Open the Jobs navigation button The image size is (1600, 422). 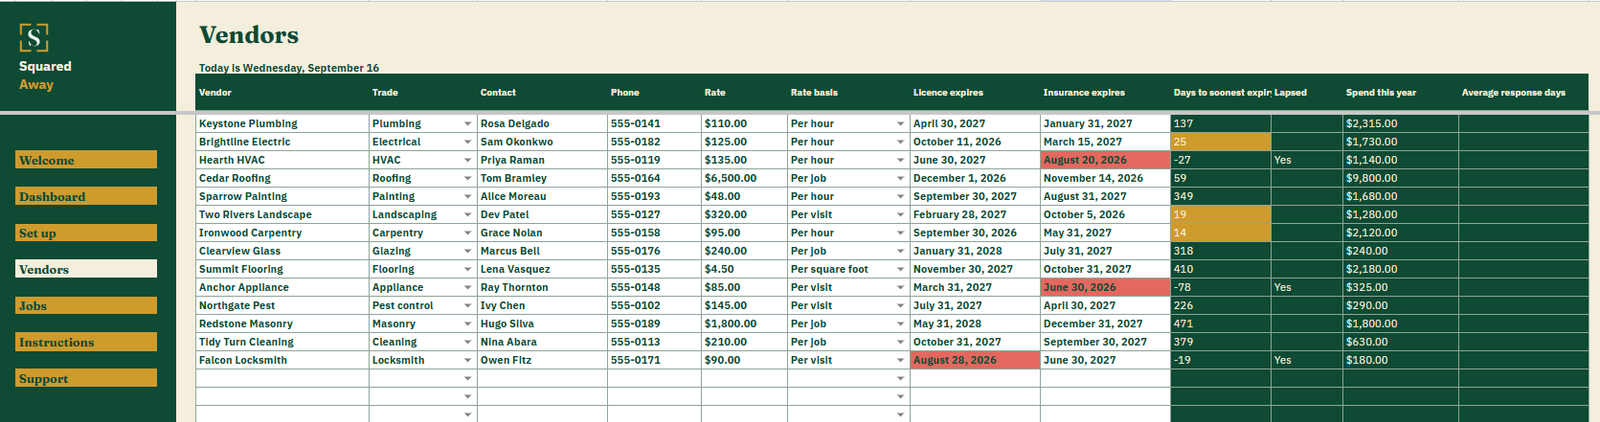pos(86,306)
